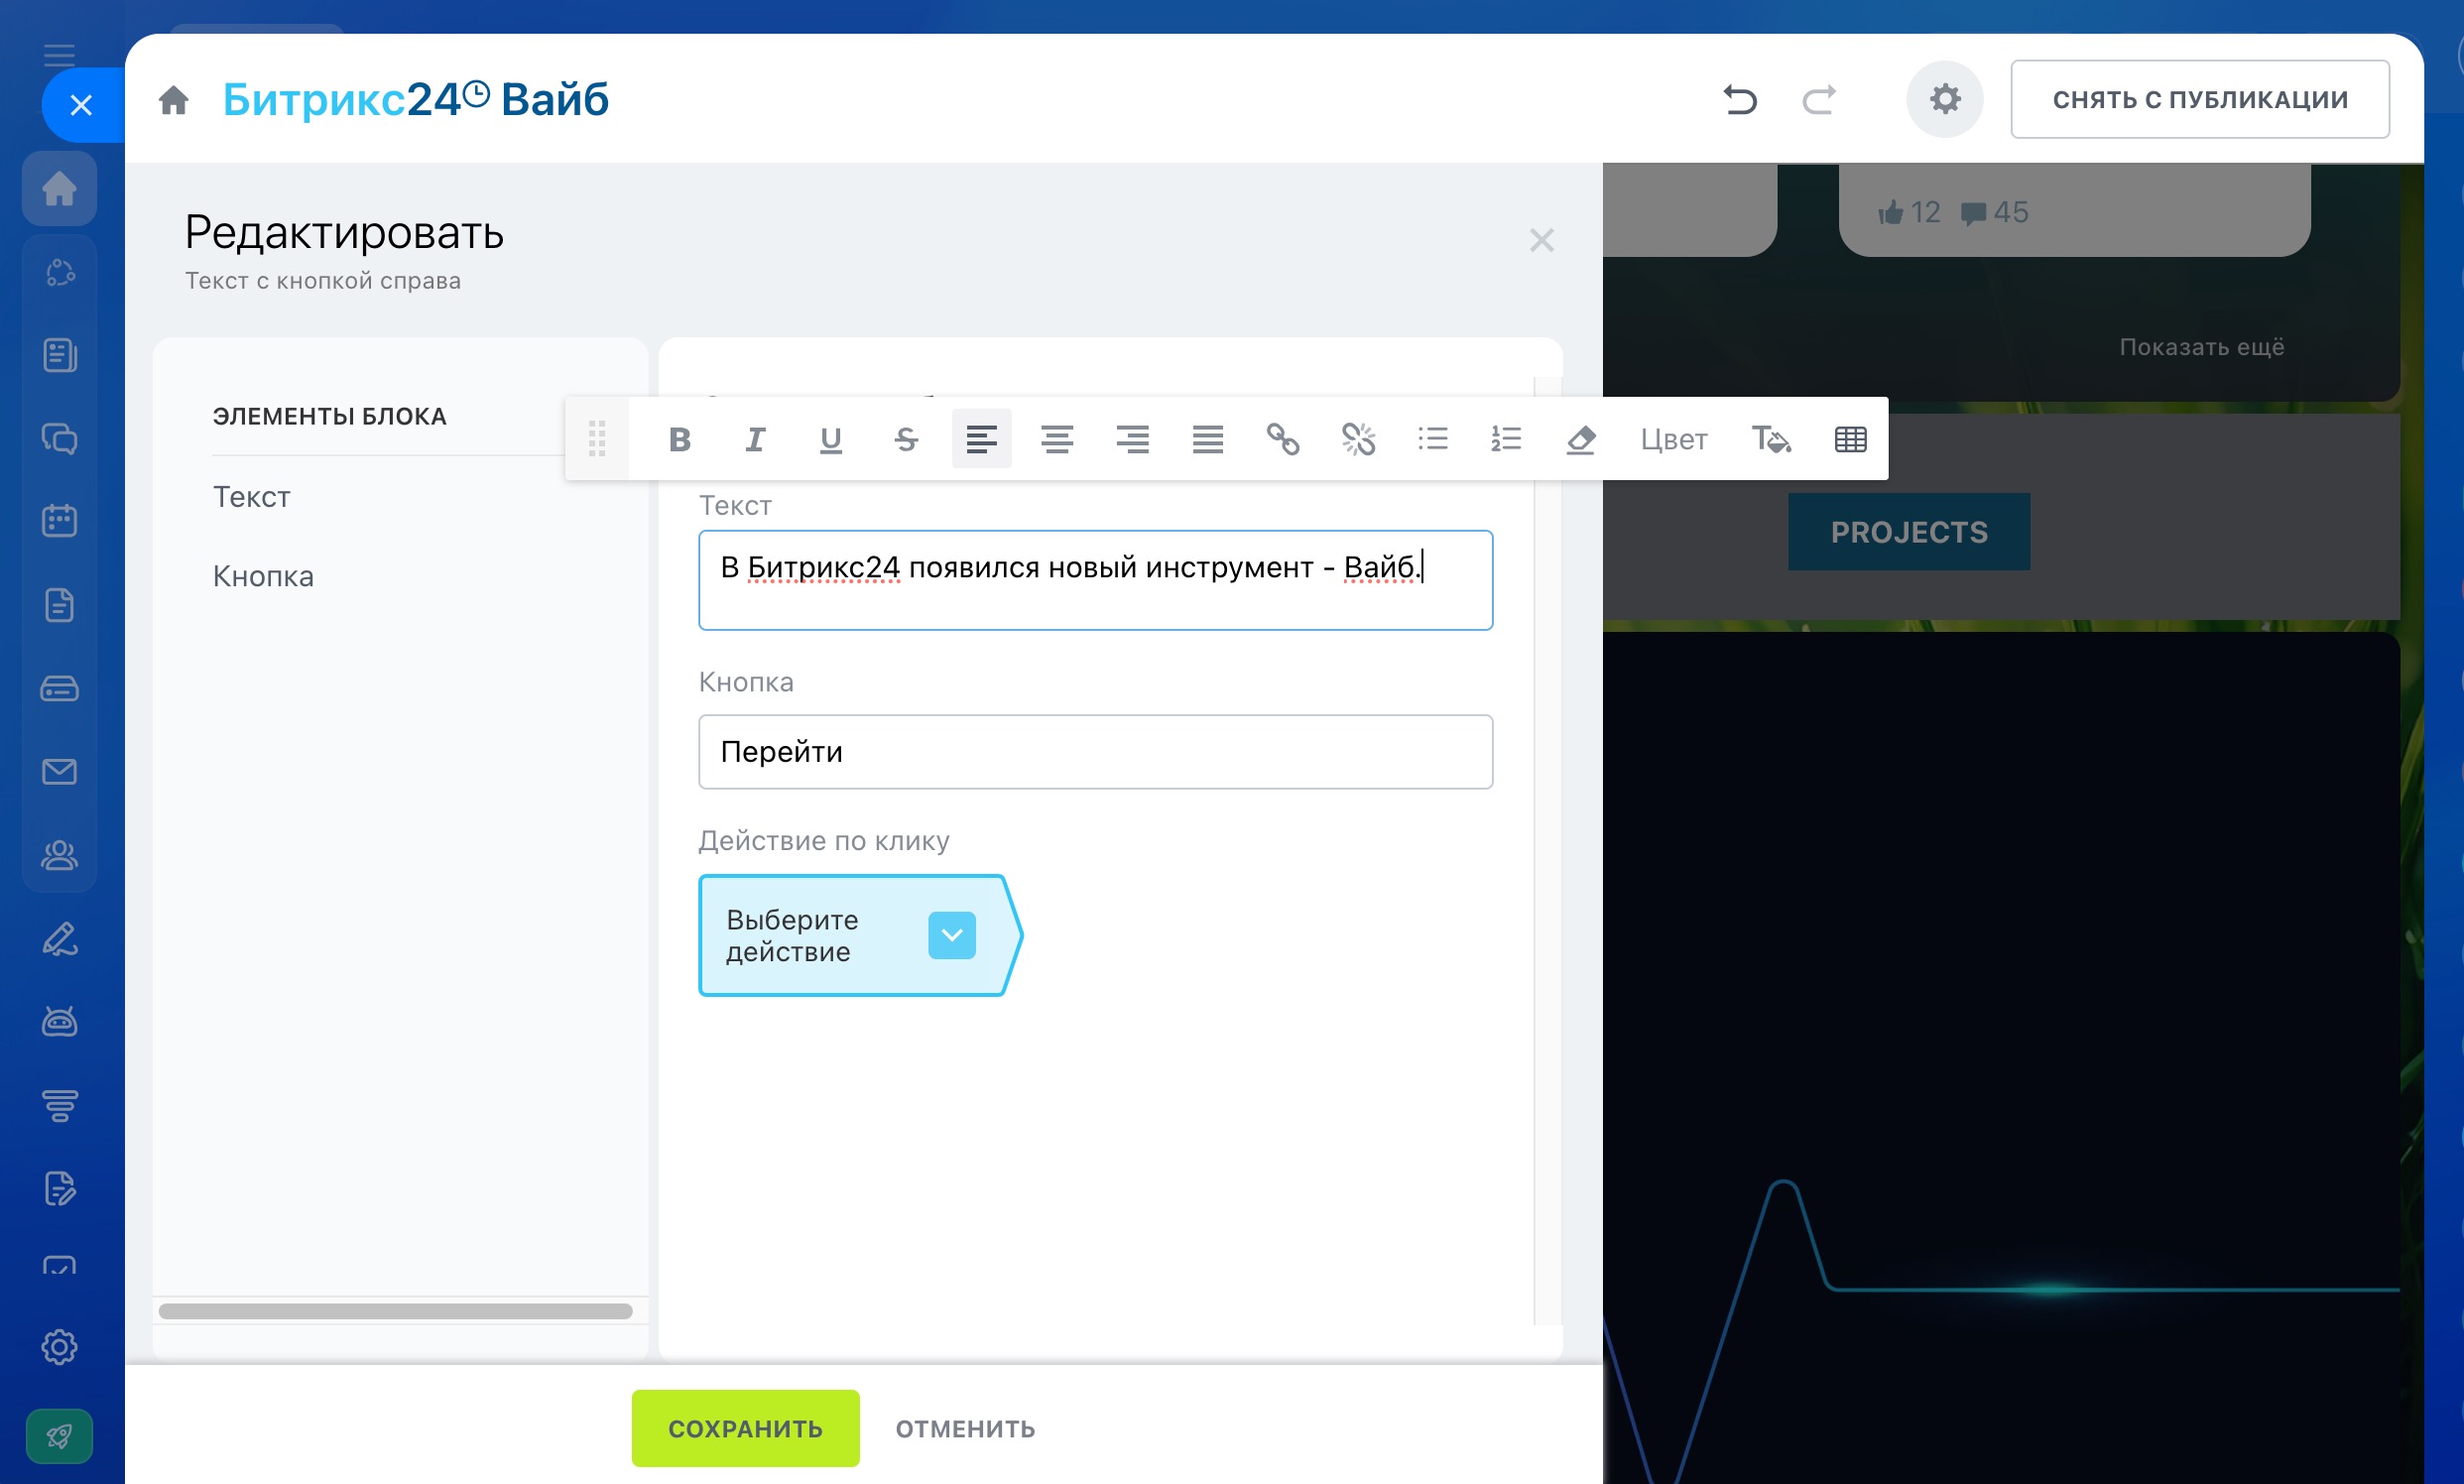2464x1484 pixels.
Task: Open home section in left sidebar
Action: coord(60,188)
